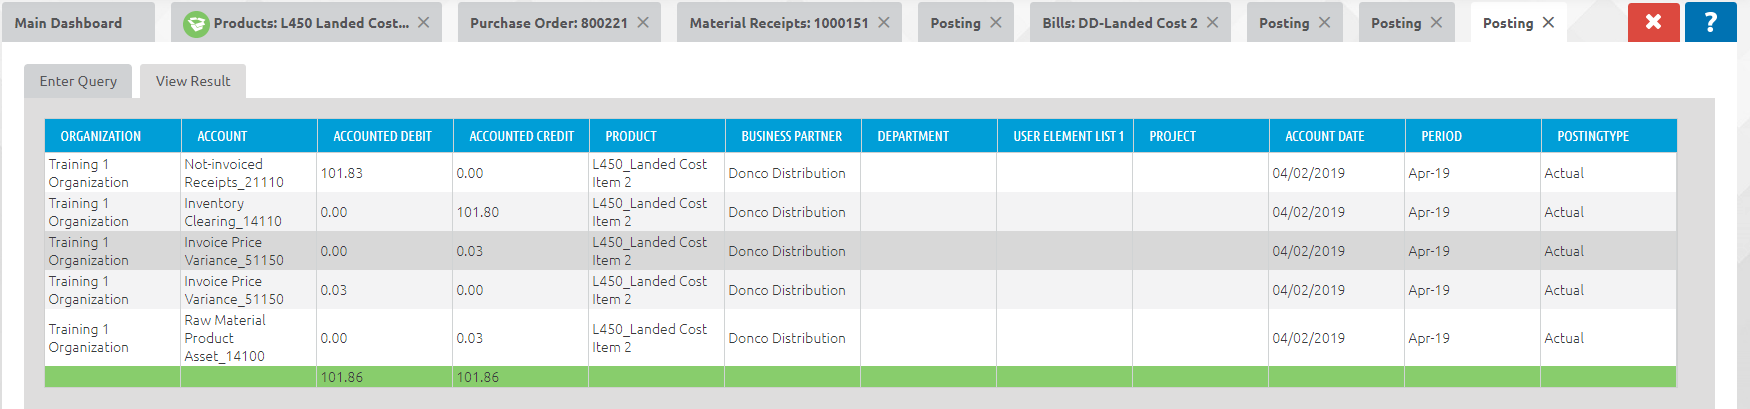The image size is (1750, 409).
Task: Switch to the Main Dashboard tab
Action: pos(69,23)
